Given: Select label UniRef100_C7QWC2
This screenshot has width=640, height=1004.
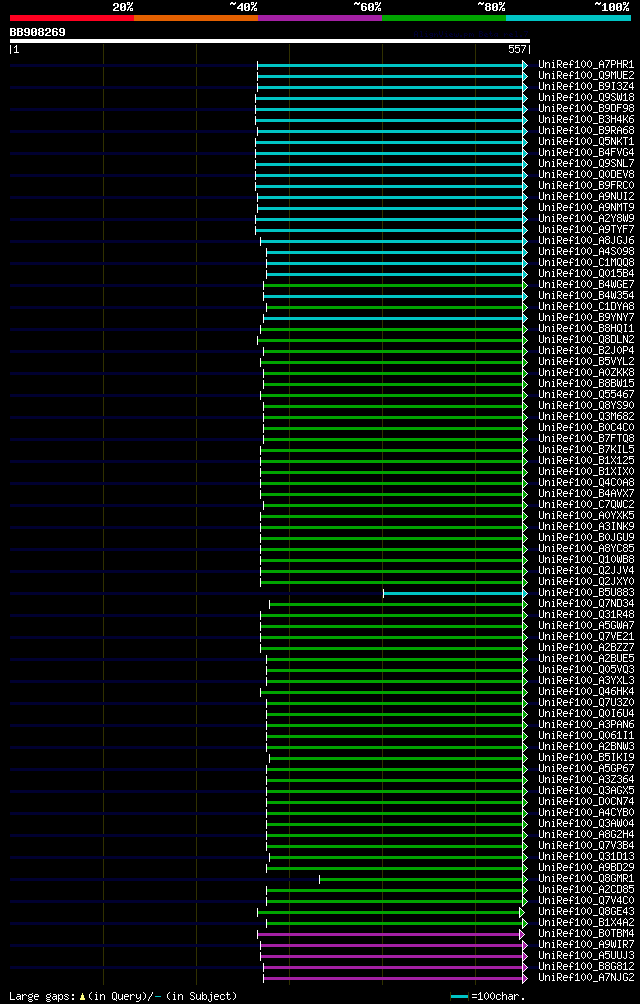Looking at the screenshot, I should tap(586, 505).
